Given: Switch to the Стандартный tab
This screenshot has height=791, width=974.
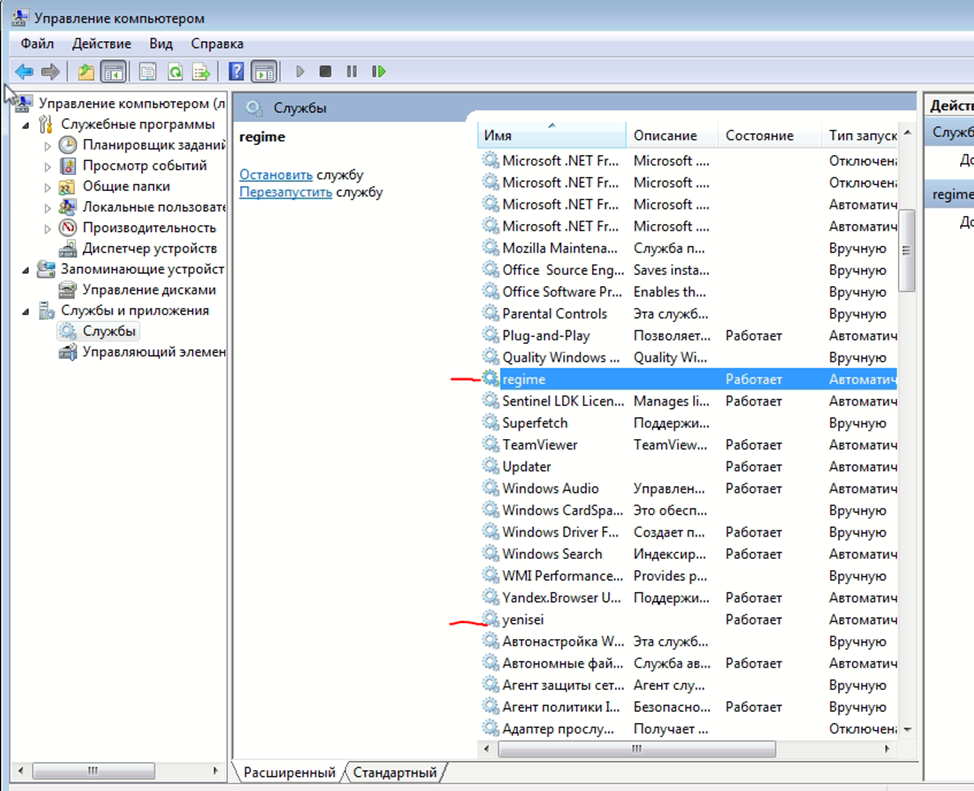Looking at the screenshot, I should tap(395, 772).
